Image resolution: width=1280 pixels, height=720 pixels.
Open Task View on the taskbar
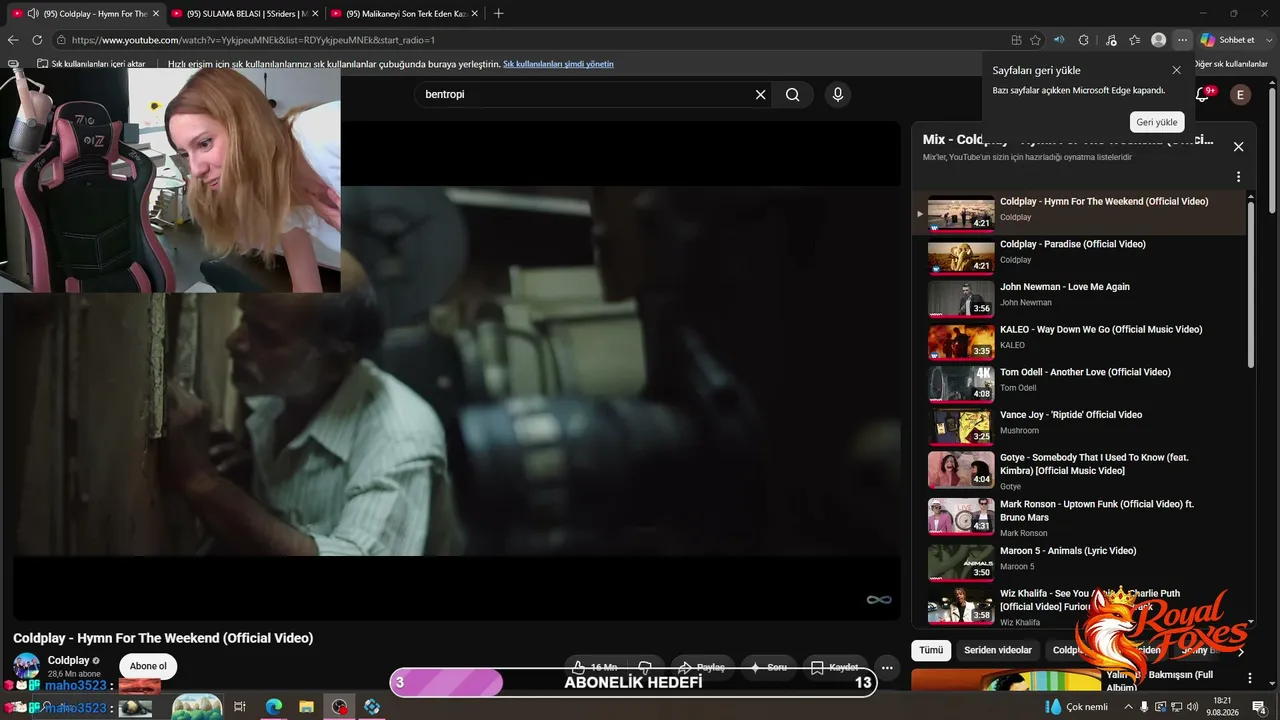(x=240, y=707)
